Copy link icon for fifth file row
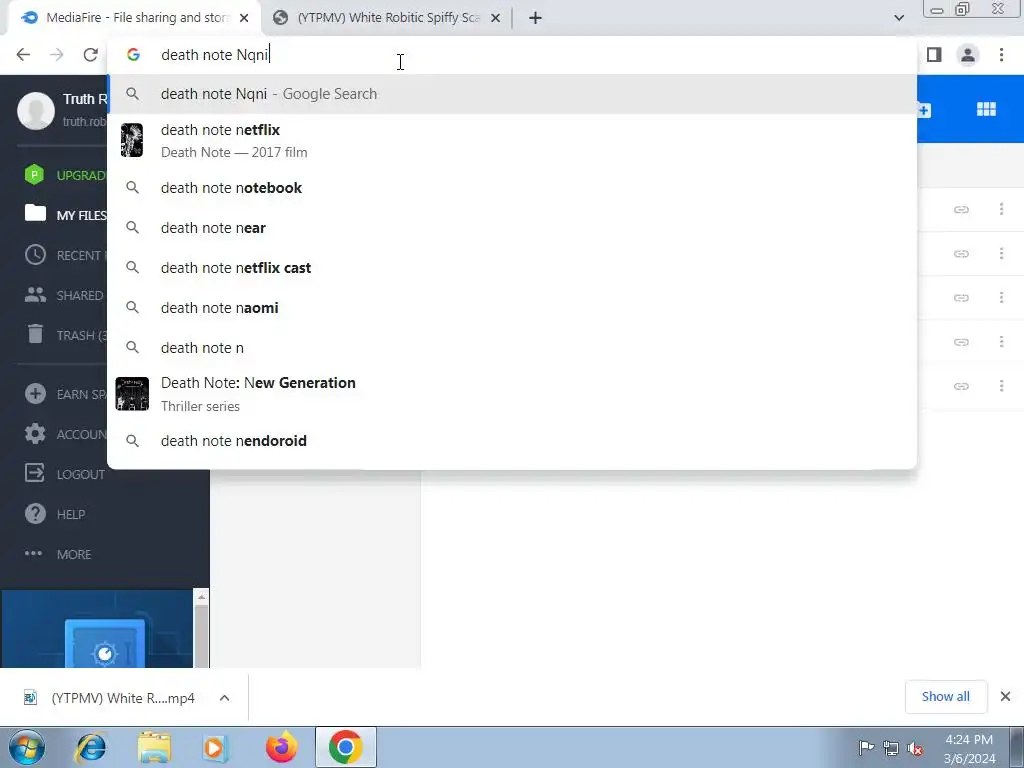 coord(961,386)
